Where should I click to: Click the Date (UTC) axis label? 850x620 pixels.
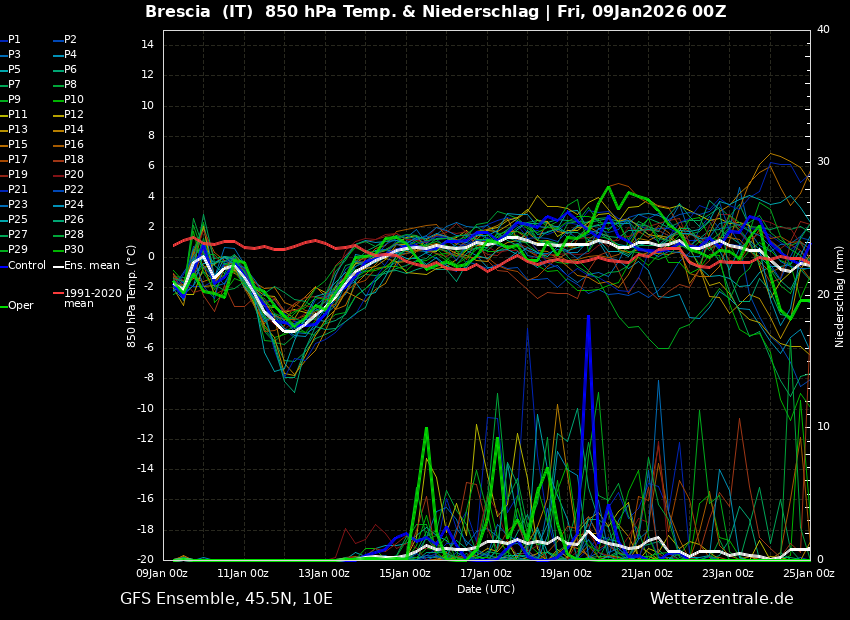486,590
